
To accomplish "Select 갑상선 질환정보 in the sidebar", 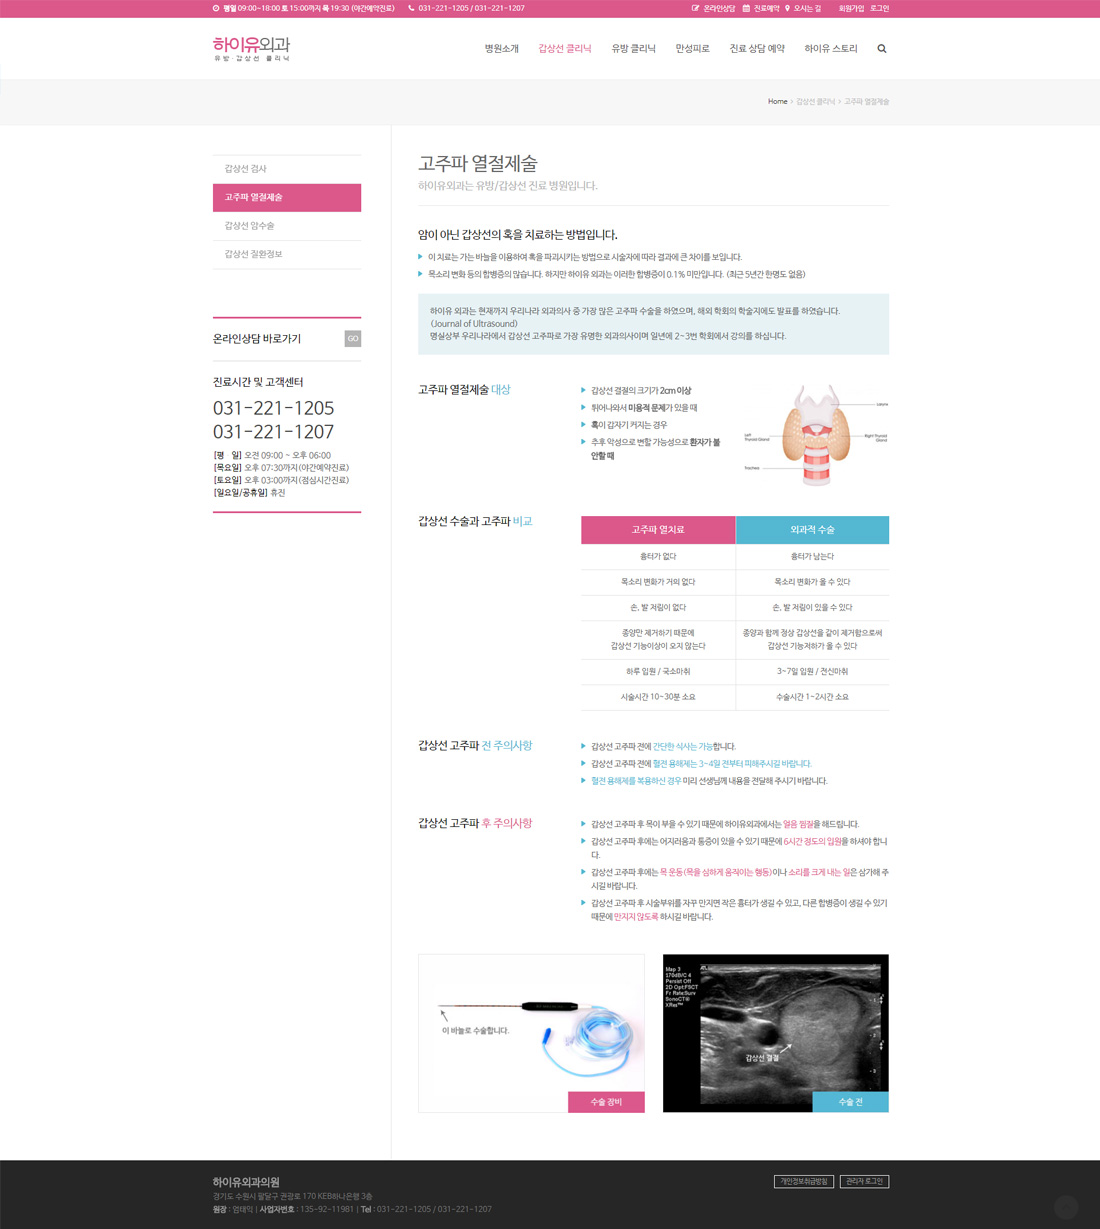I will point(287,254).
